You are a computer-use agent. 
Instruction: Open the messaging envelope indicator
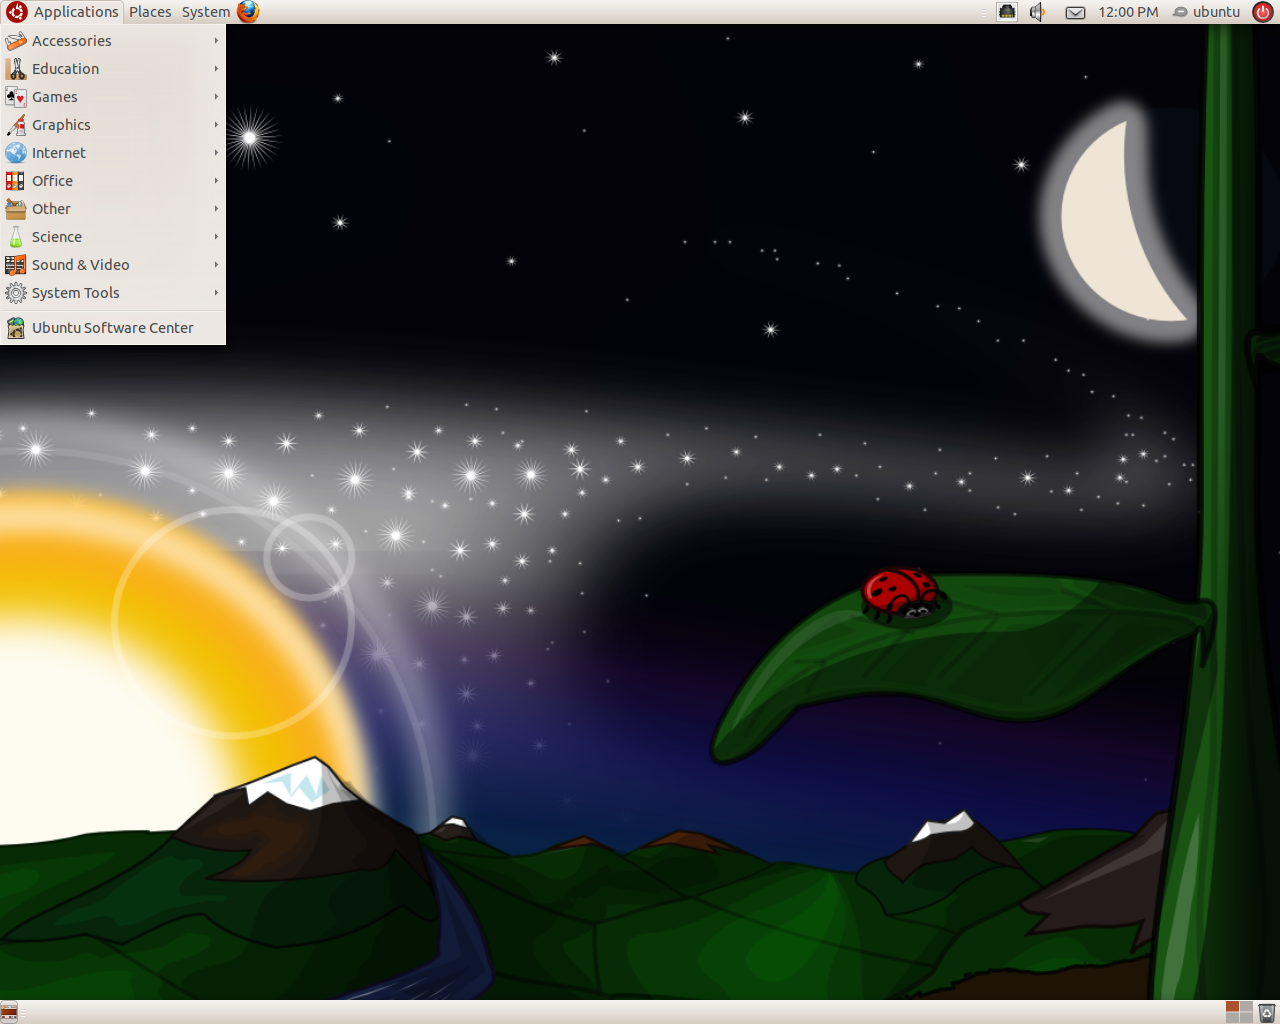[1075, 12]
